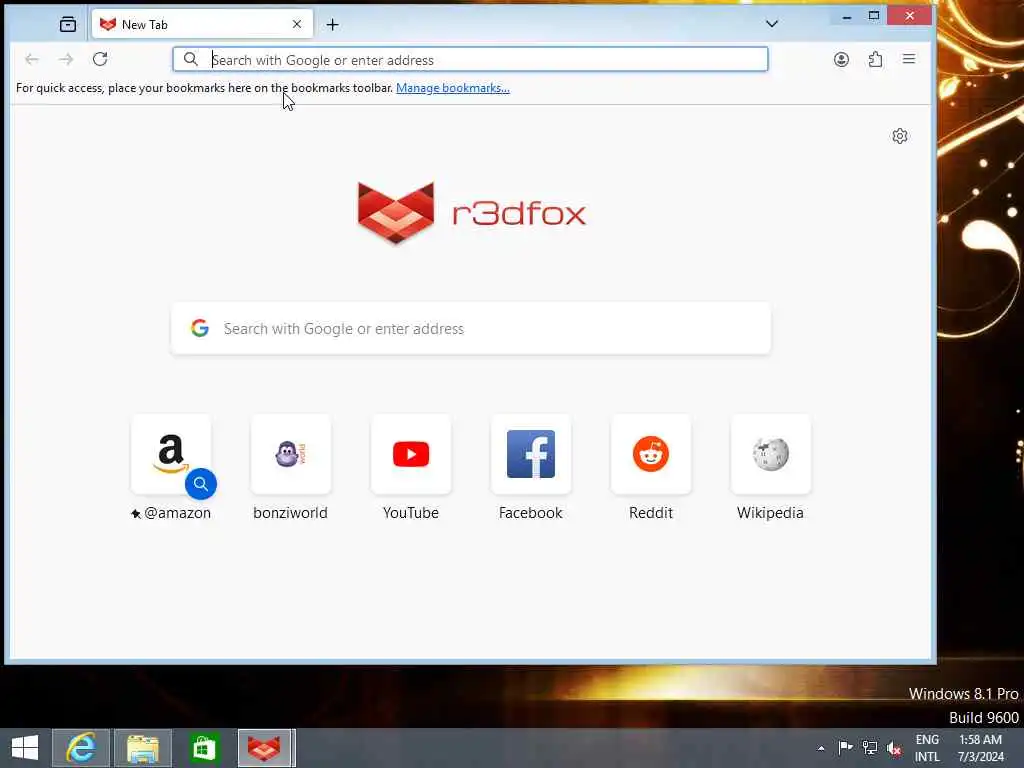The image size is (1024, 768).
Task: Open the tab overview panel icon
Action: (68, 25)
